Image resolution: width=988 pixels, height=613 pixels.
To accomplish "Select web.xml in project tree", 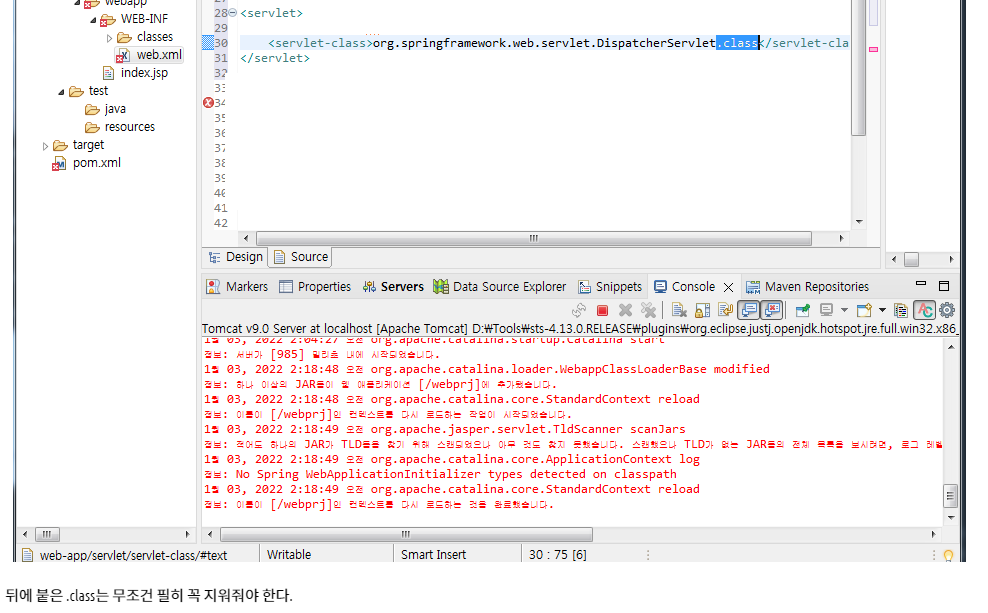I will click(159, 55).
